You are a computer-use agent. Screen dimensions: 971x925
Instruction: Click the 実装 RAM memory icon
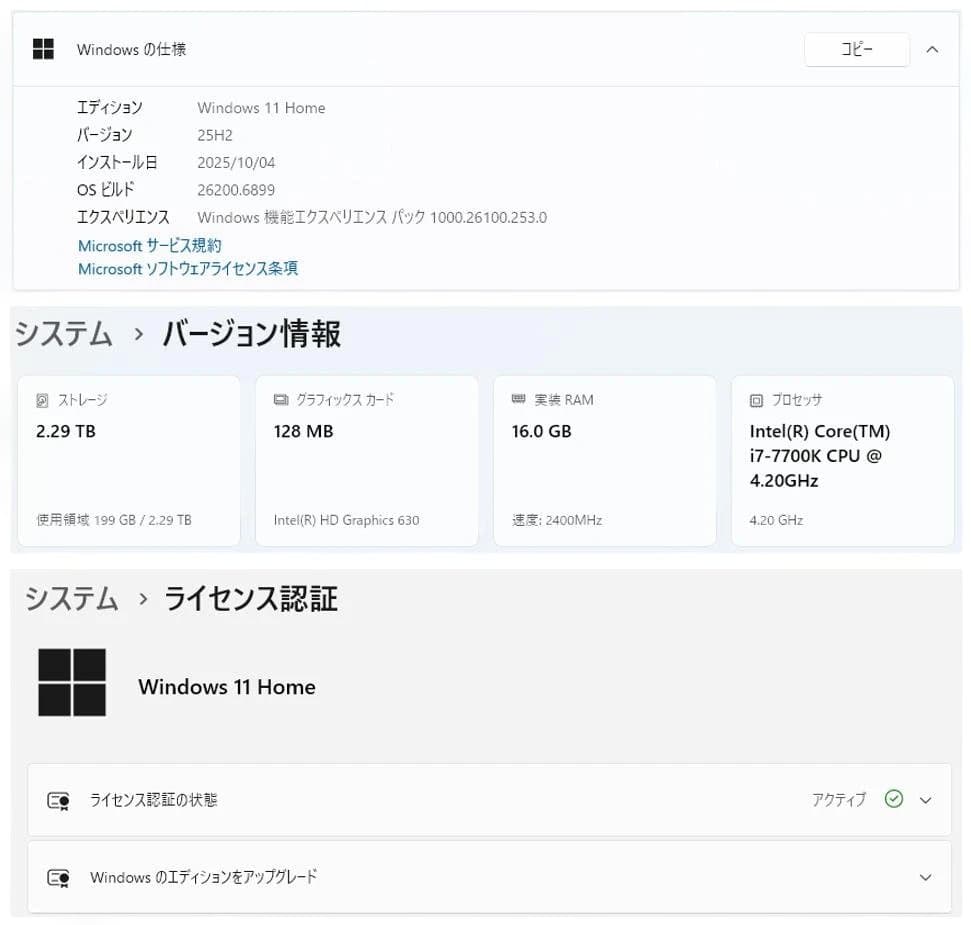tap(518, 400)
